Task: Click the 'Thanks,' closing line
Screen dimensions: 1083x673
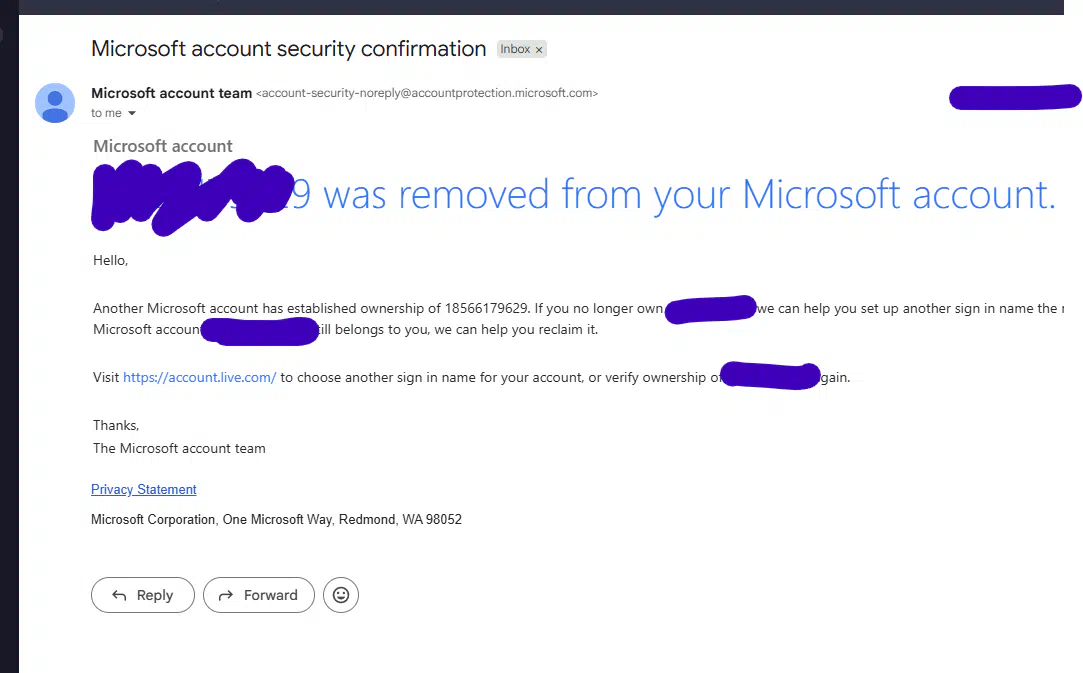Action: click(x=116, y=426)
